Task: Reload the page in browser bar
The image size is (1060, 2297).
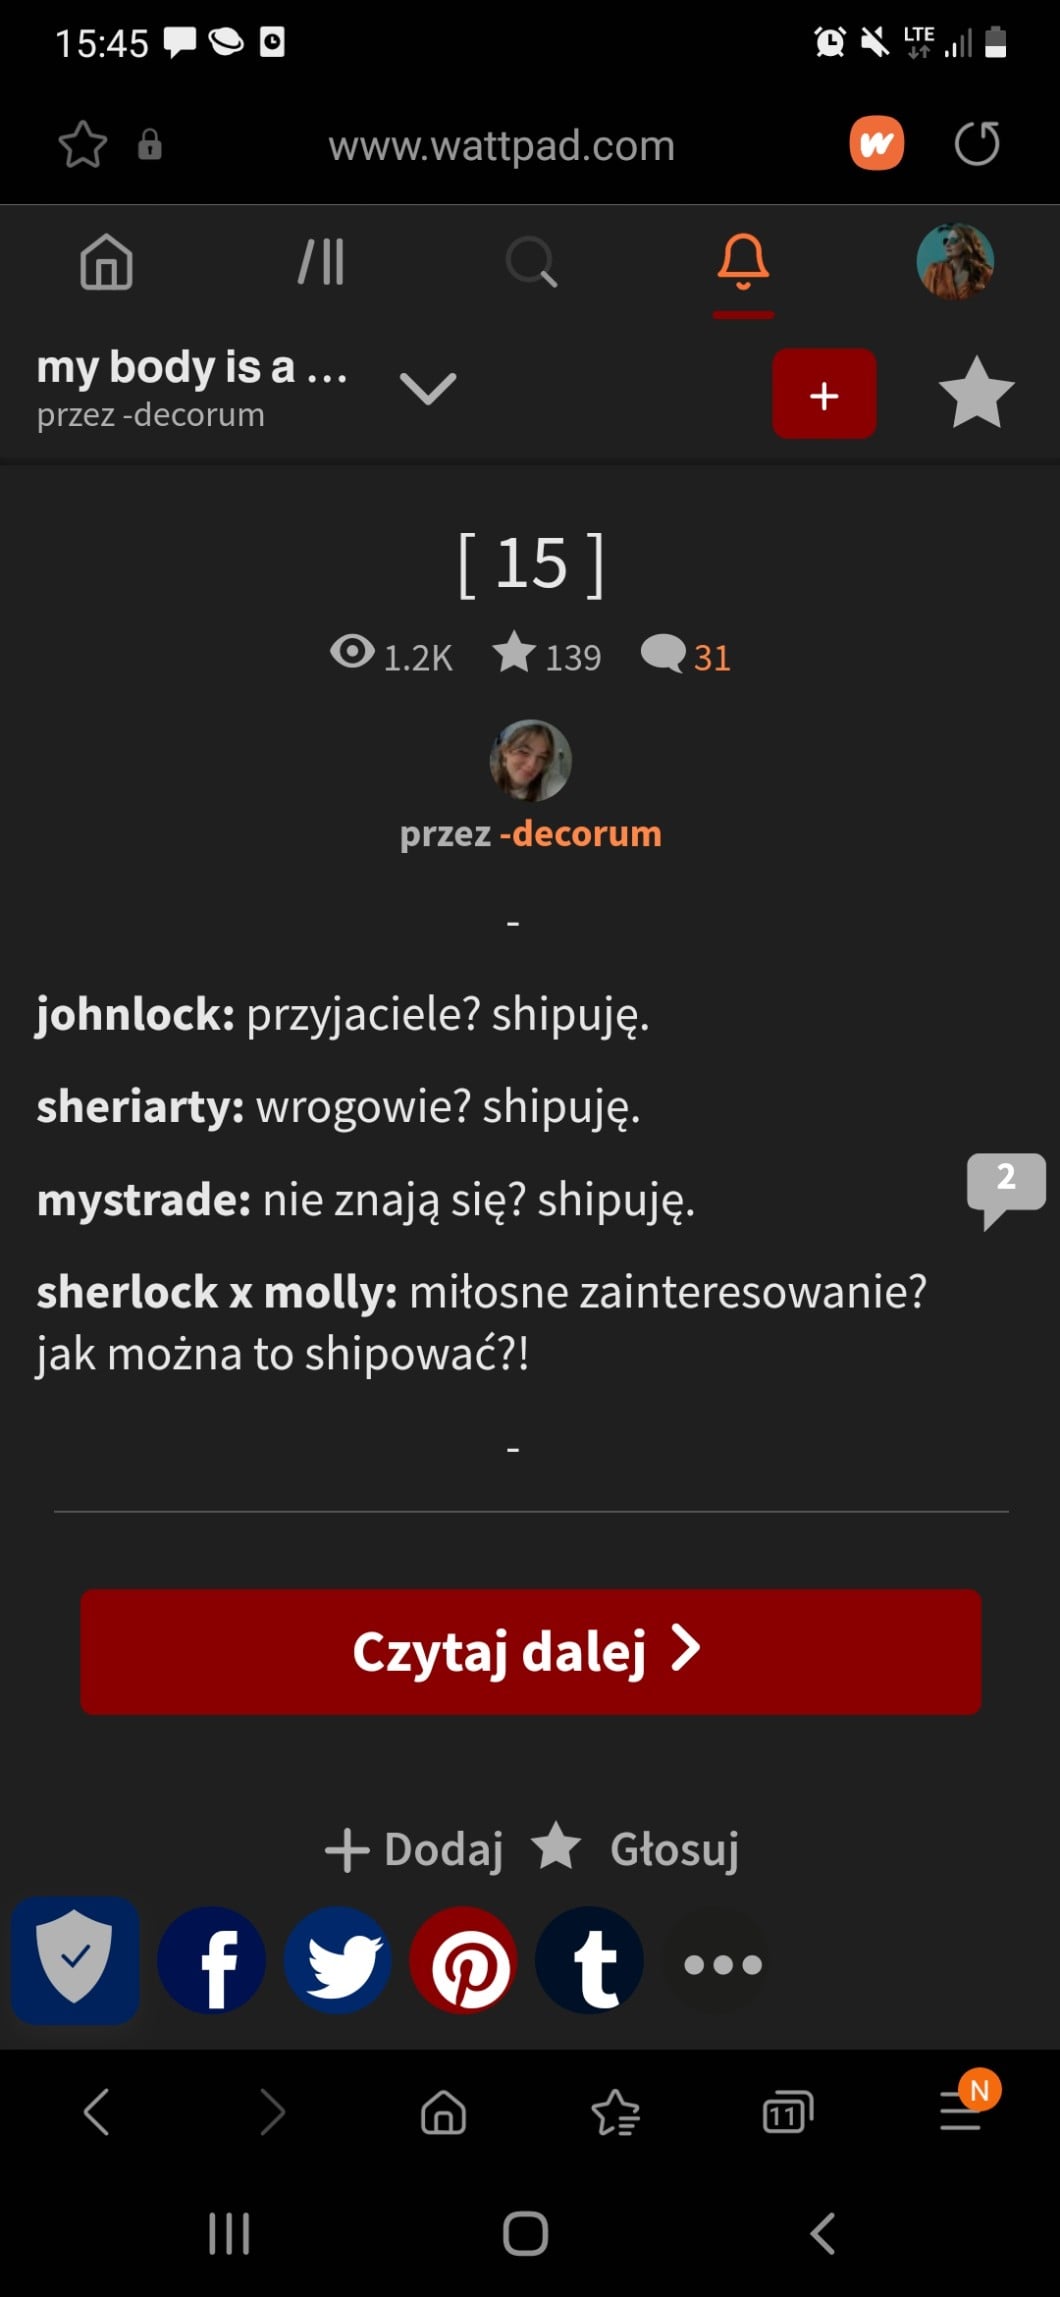Action: coord(976,144)
